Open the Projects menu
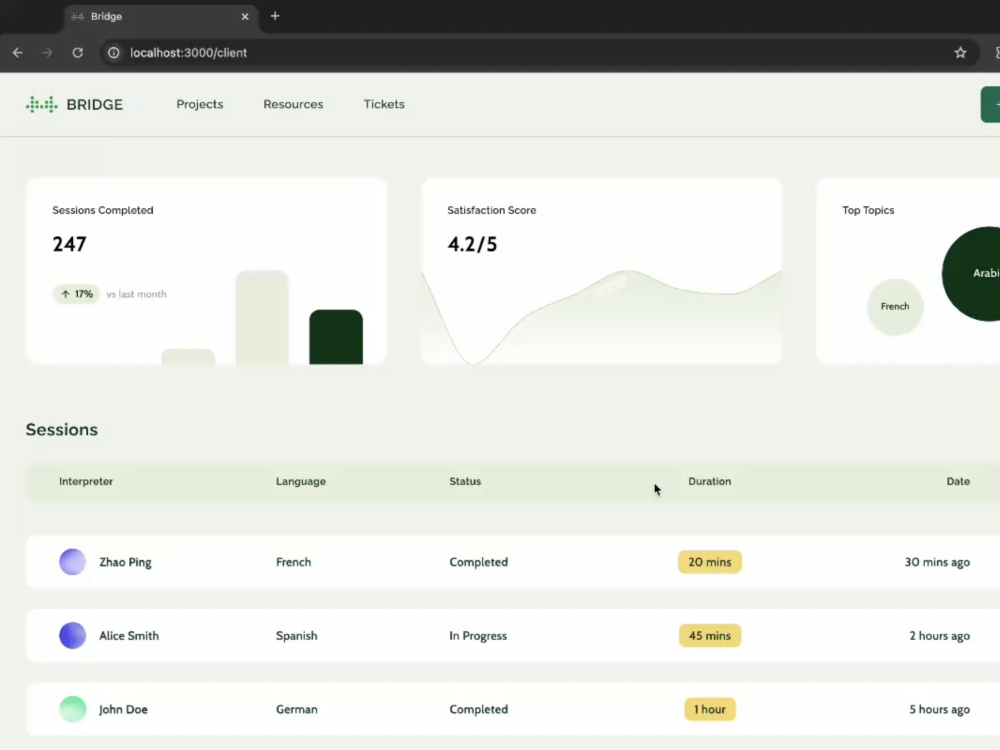Viewport: 1000px width, 750px height. point(200,104)
